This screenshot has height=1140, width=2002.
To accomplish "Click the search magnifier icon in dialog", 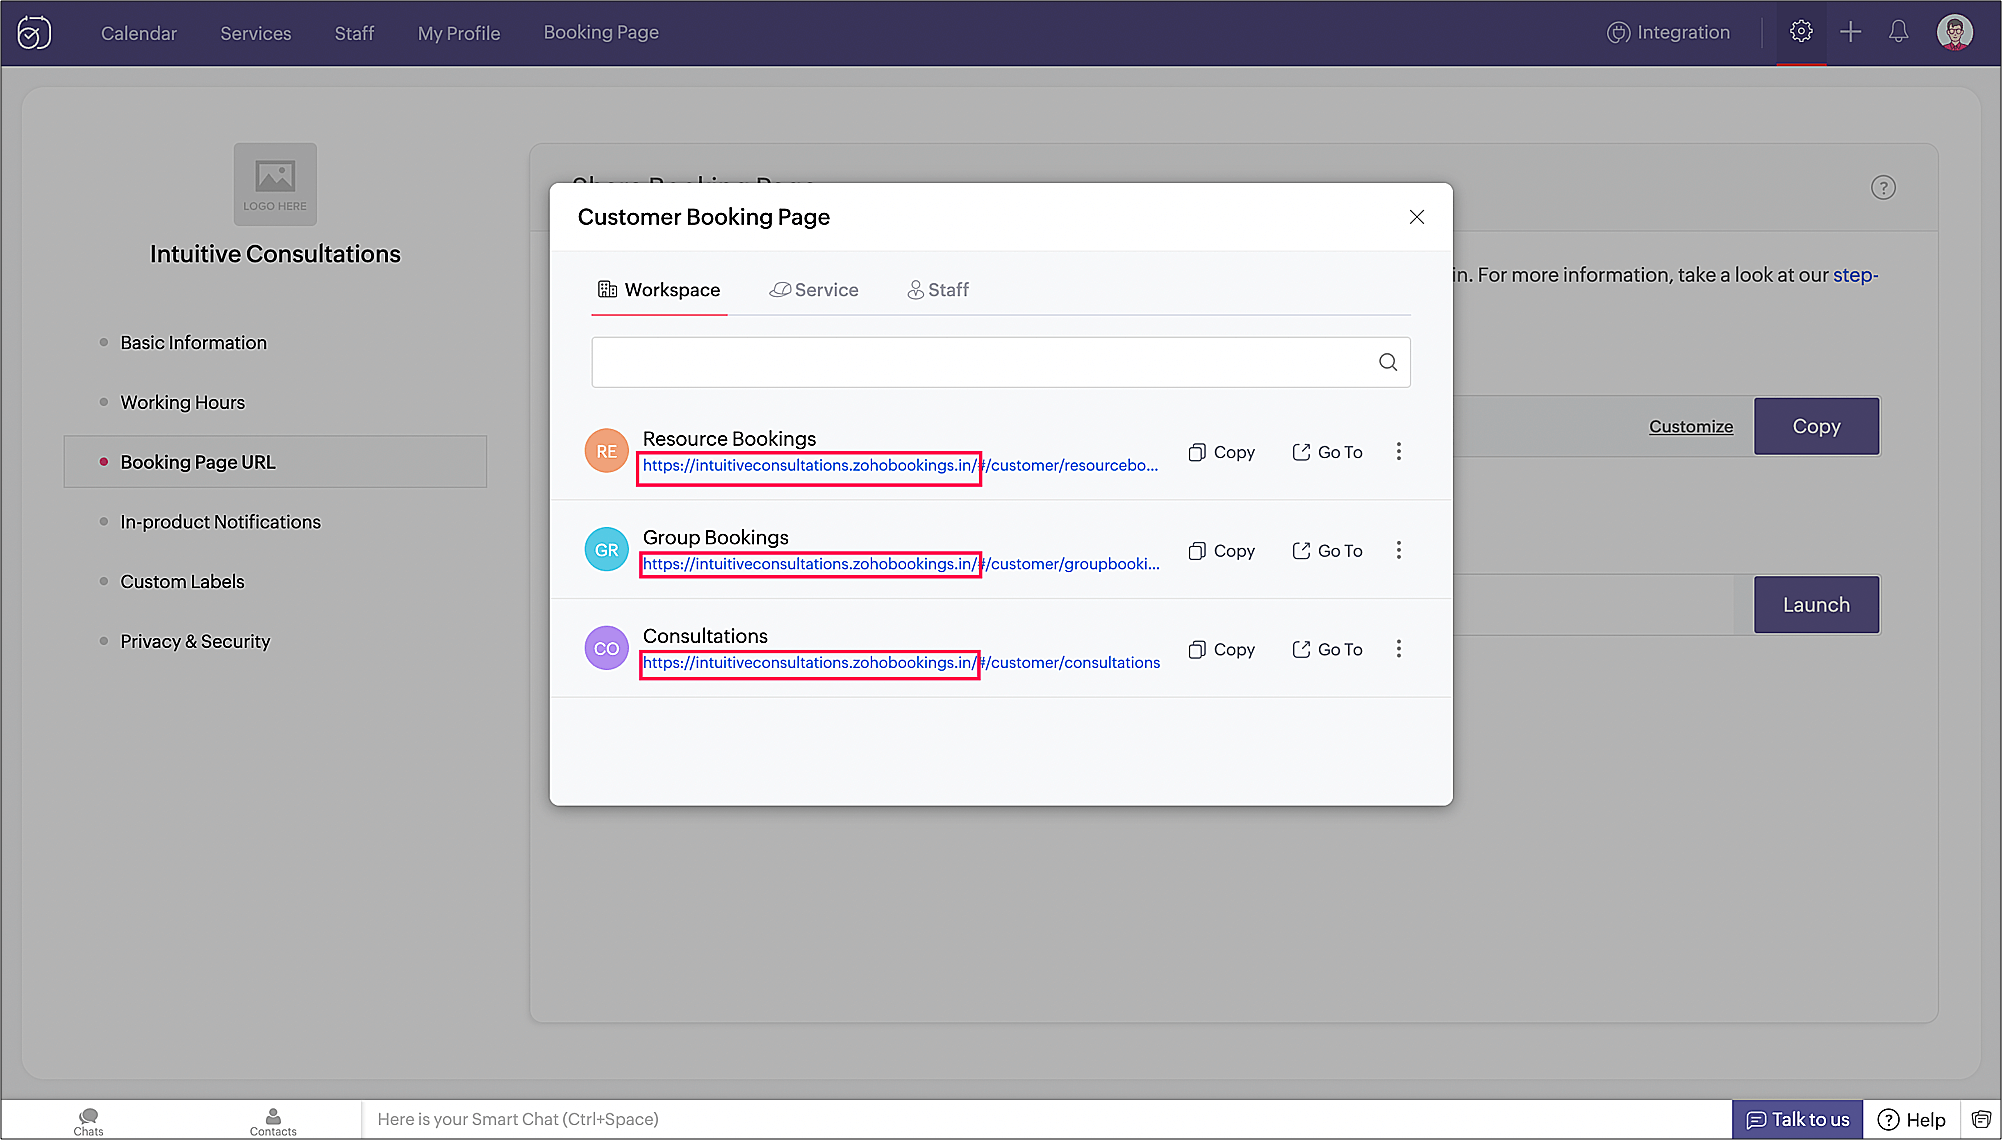I will click(1387, 362).
